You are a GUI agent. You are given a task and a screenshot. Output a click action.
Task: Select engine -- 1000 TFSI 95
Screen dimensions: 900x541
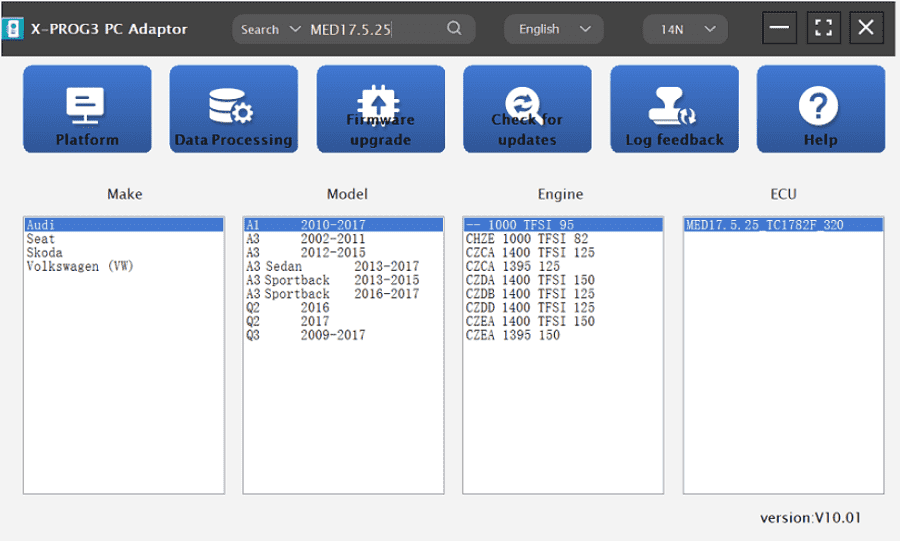coord(563,225)
